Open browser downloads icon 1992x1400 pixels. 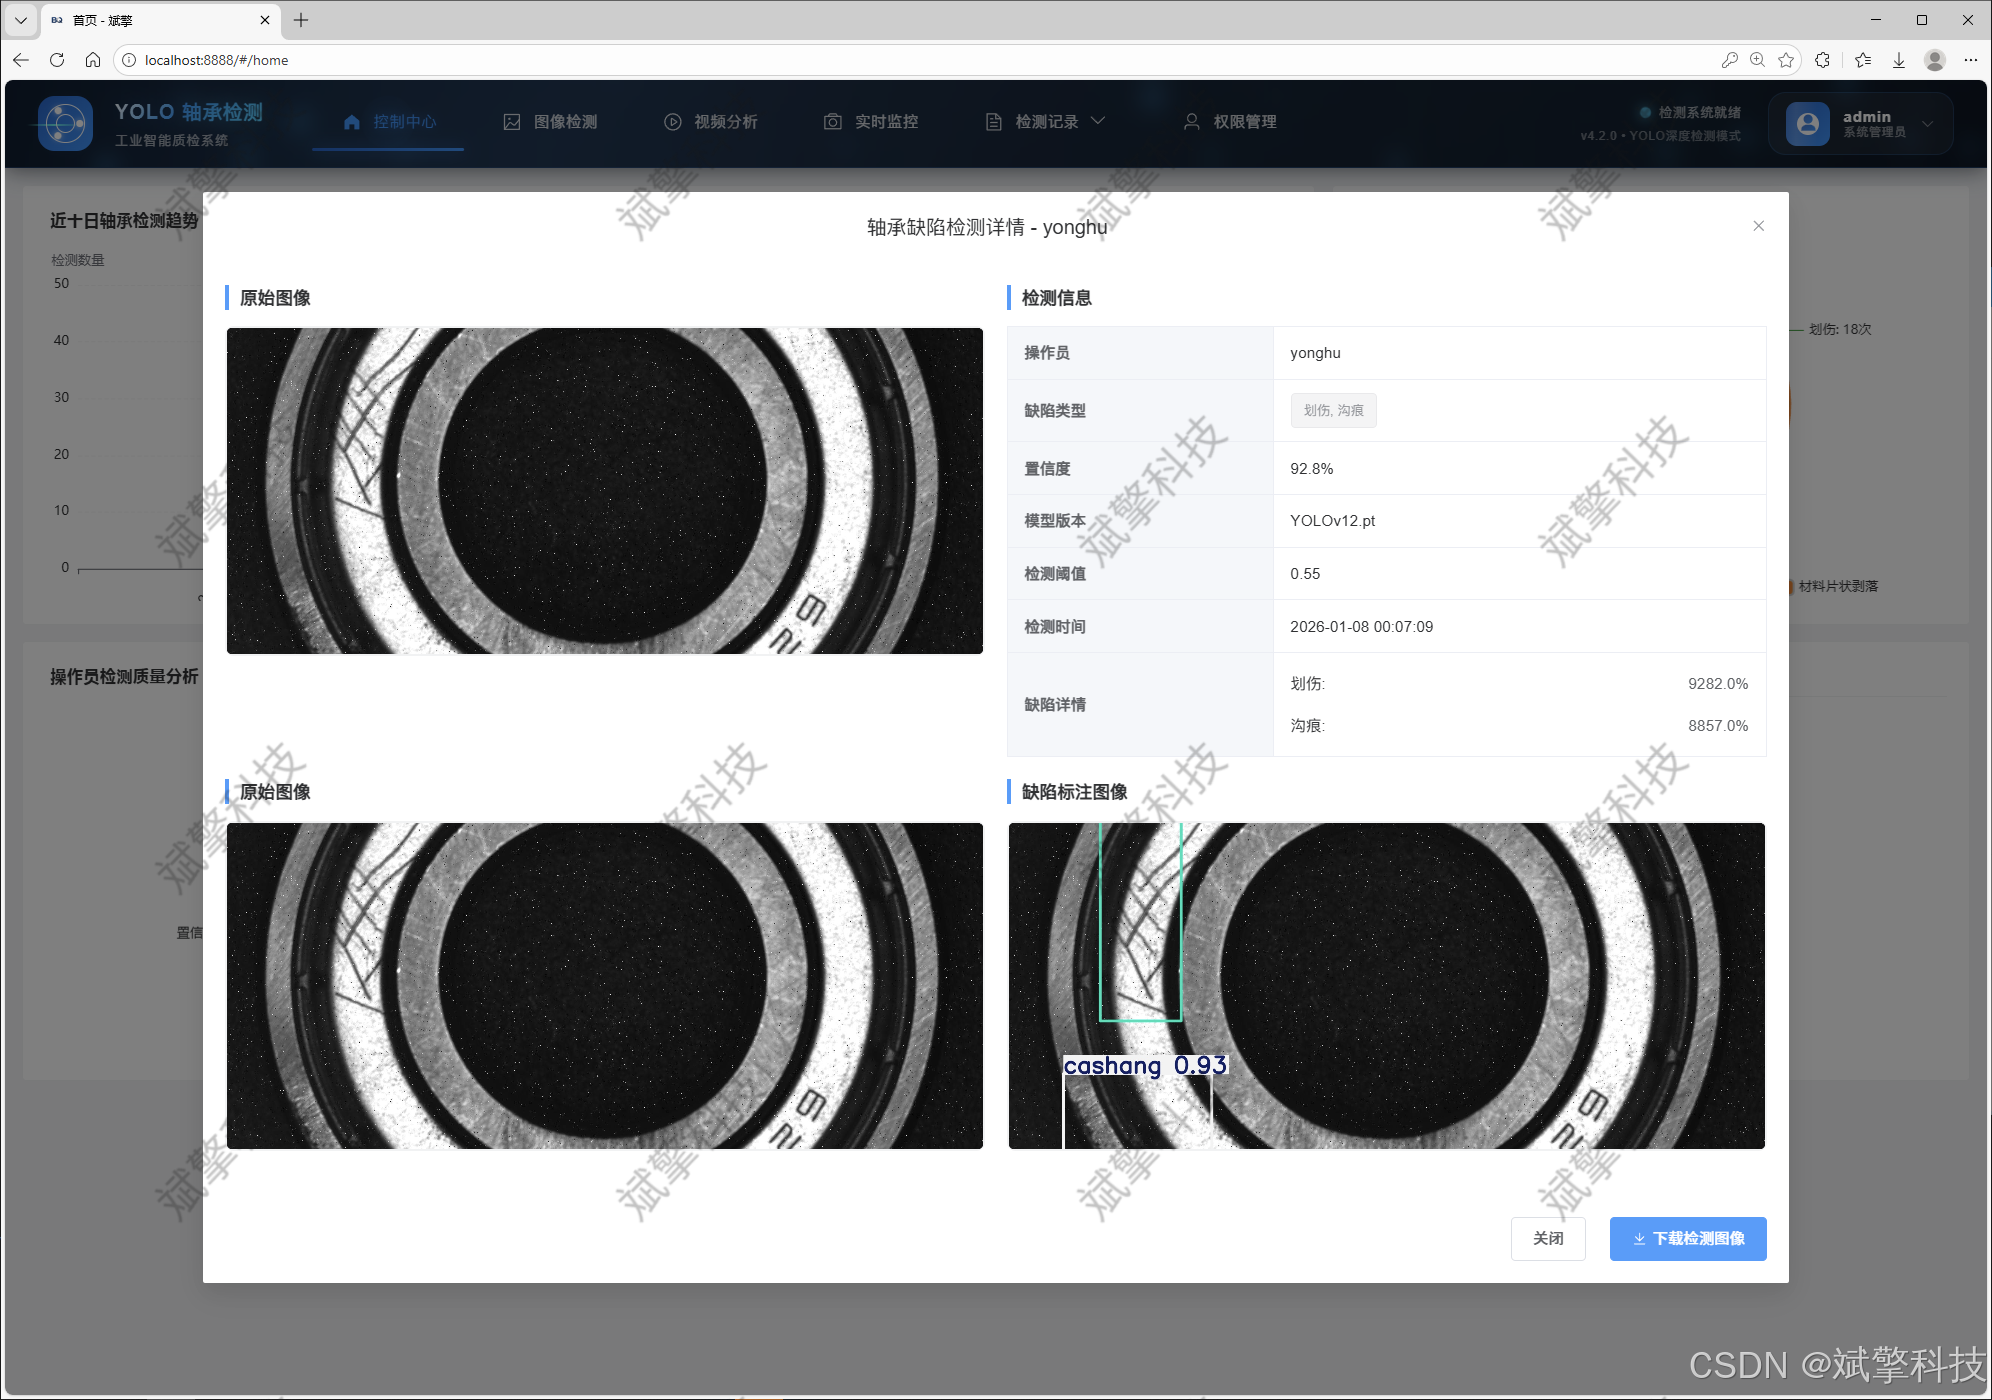click(x=1898, y=60)
